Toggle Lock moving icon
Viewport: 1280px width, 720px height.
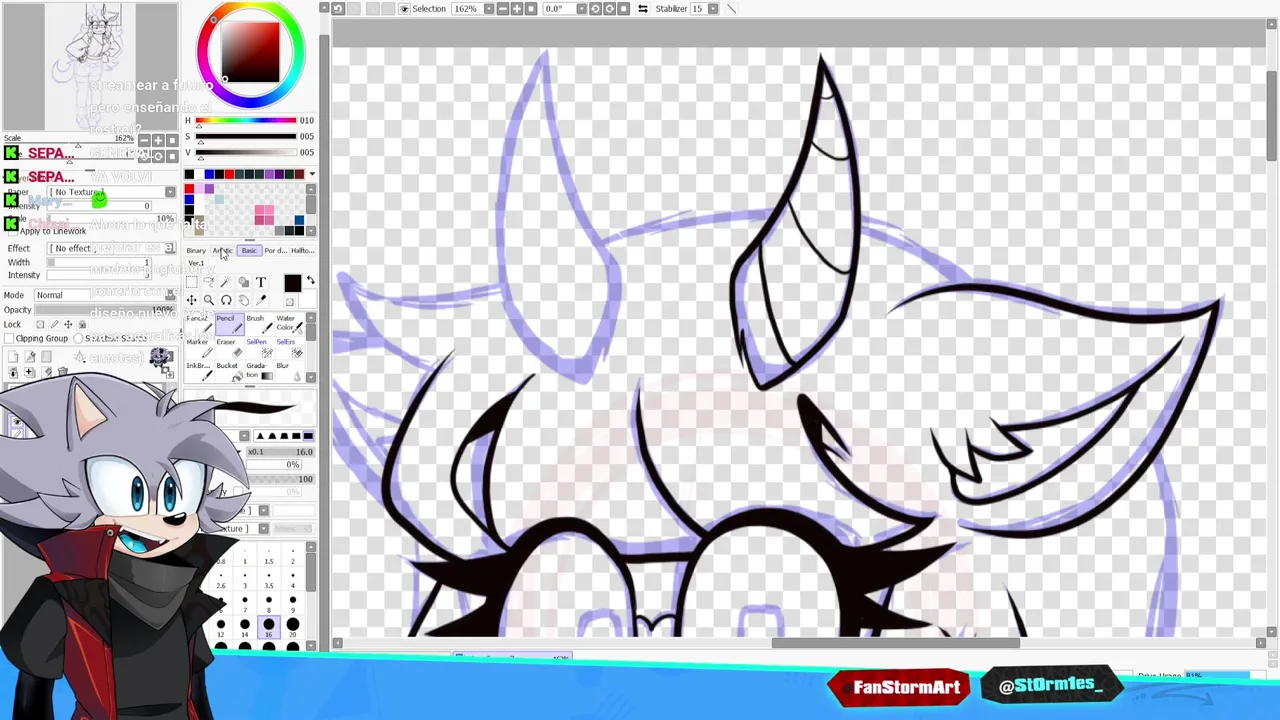point(68,324)
